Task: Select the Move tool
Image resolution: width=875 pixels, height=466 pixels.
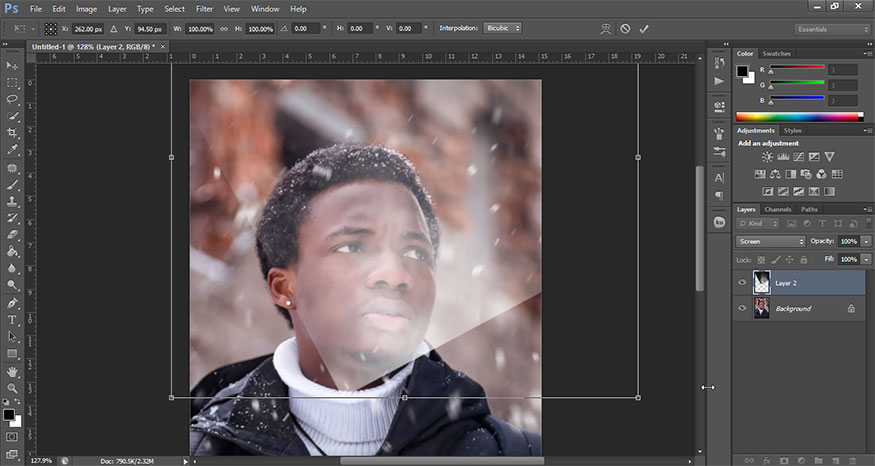Action: (12, 66)
